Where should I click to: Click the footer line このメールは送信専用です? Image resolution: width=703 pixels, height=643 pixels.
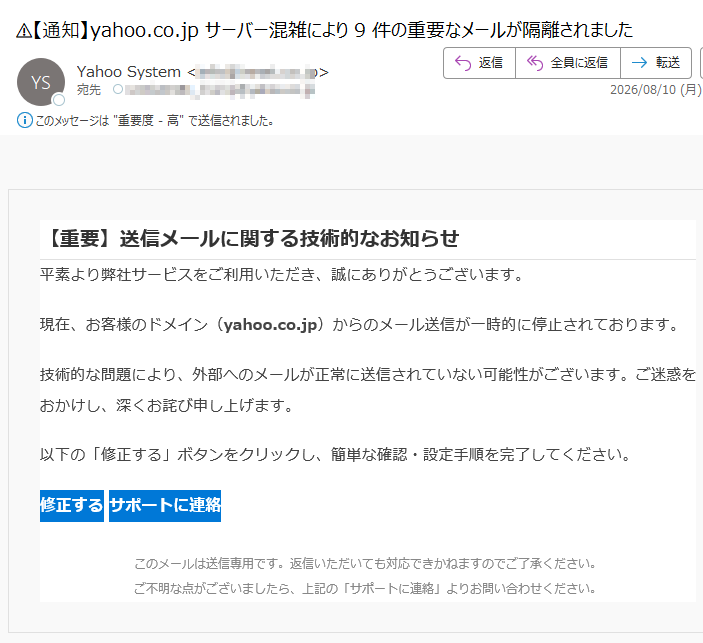365,563
